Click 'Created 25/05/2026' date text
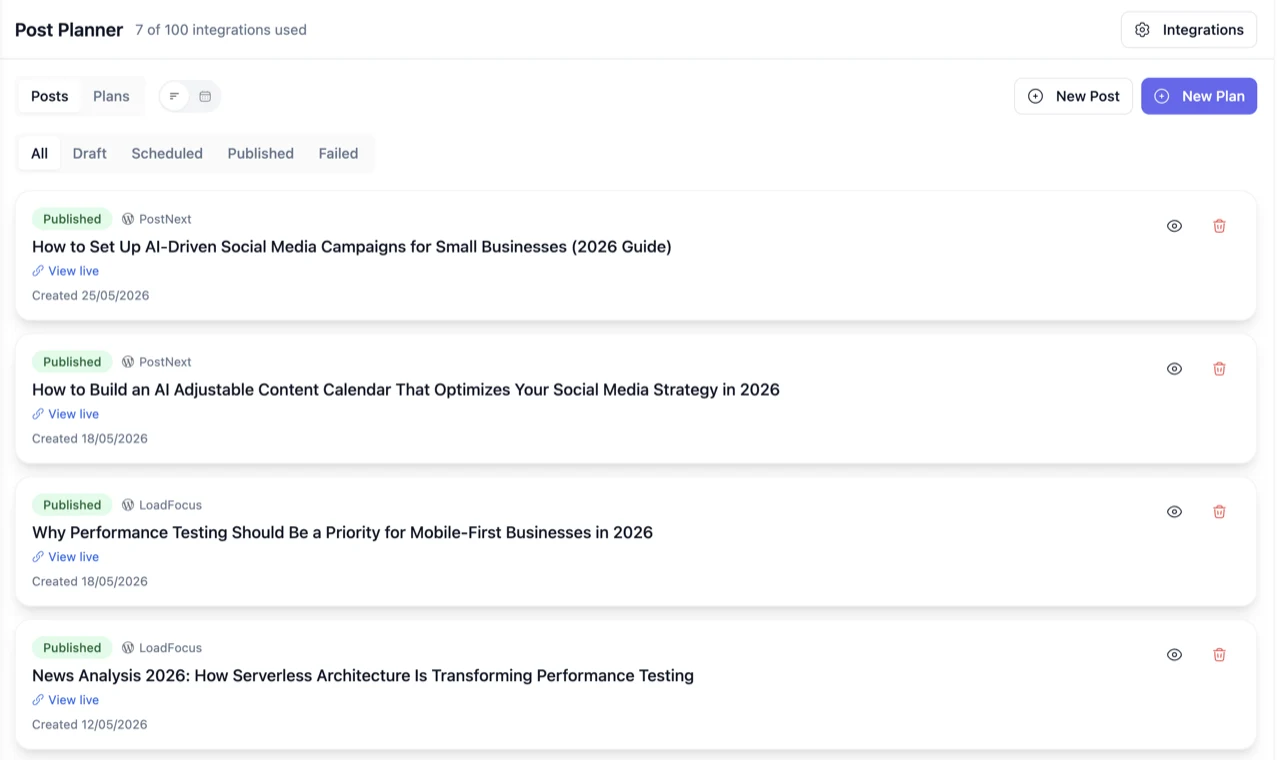 (x=90, y=295)
